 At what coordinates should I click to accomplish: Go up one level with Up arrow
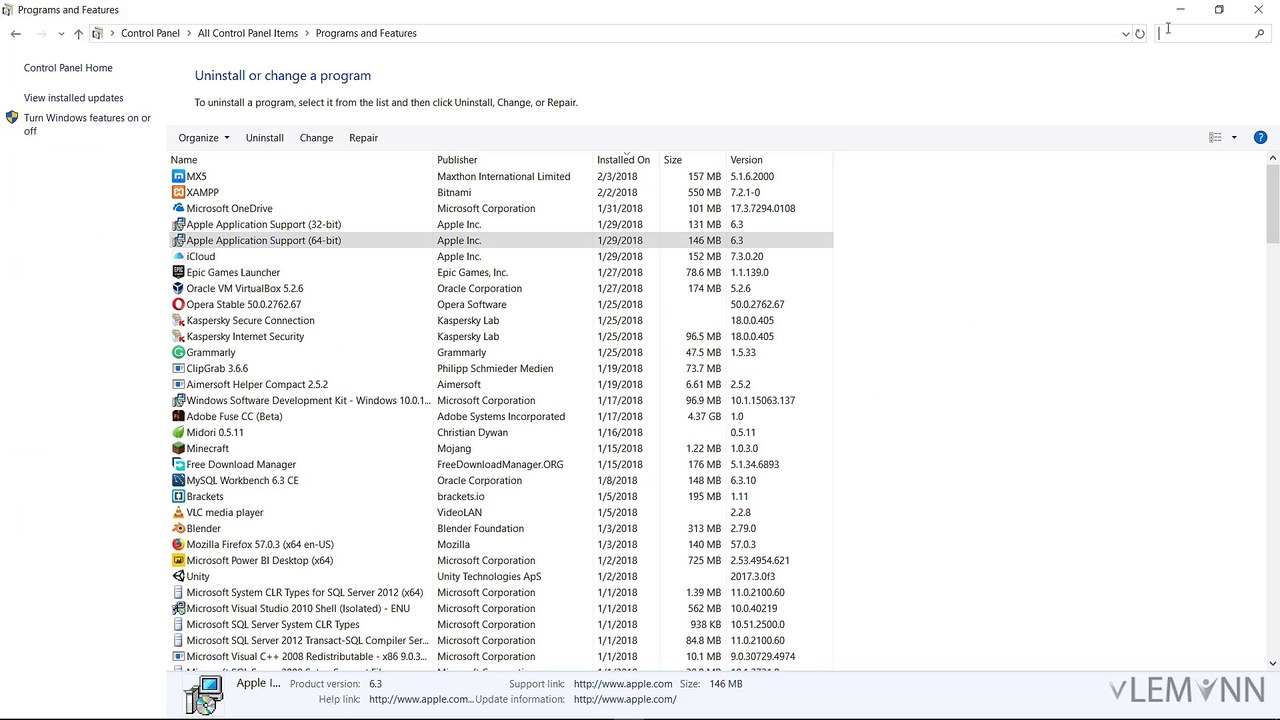78,33
